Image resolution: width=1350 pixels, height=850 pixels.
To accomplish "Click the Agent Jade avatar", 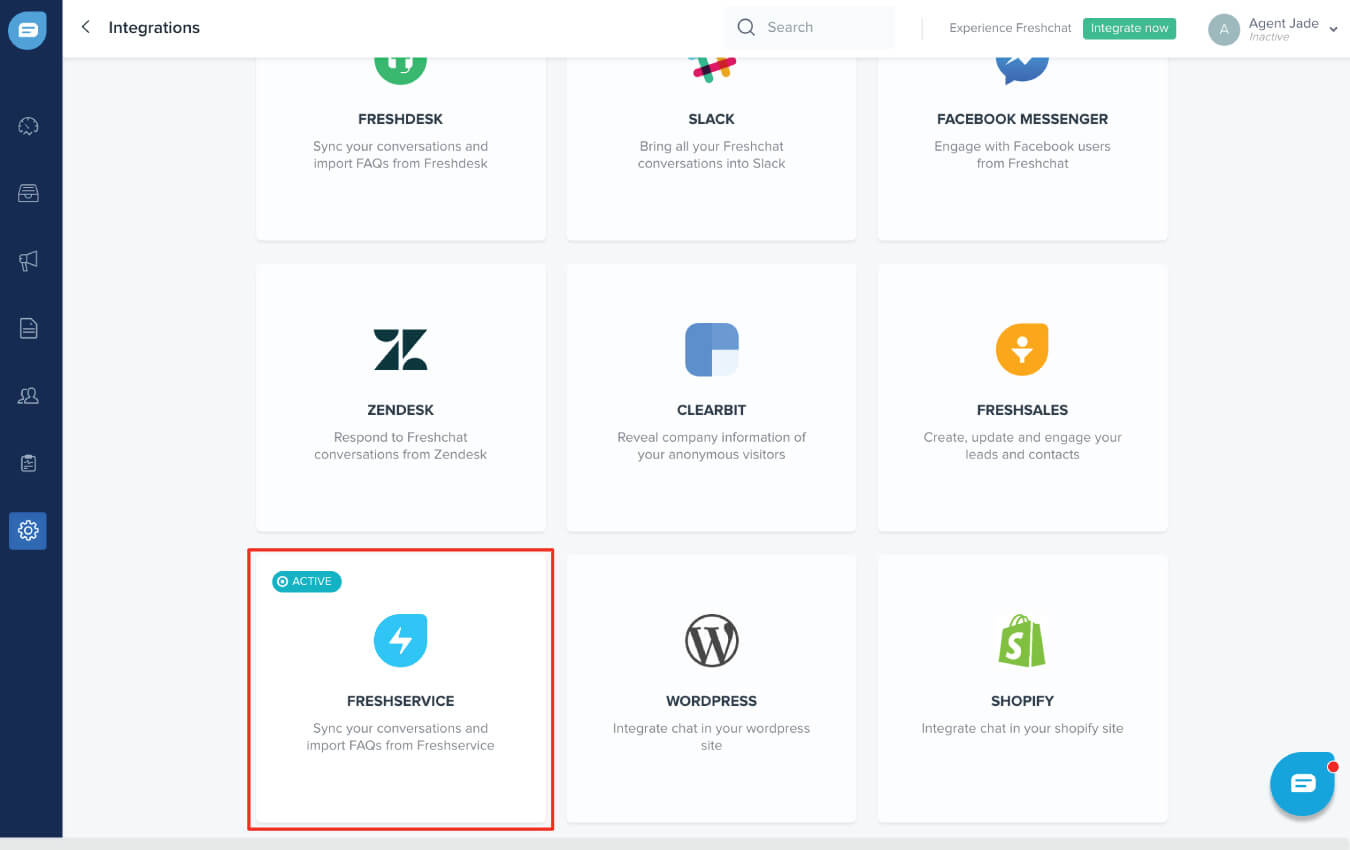I will (x=1224, y=30).
